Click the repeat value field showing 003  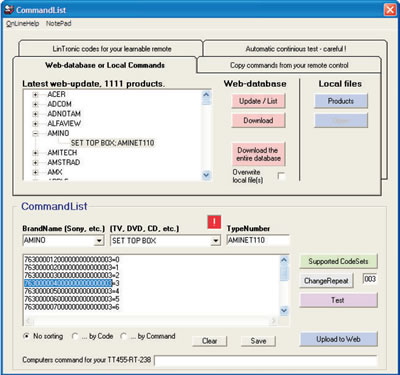point(370,279)
